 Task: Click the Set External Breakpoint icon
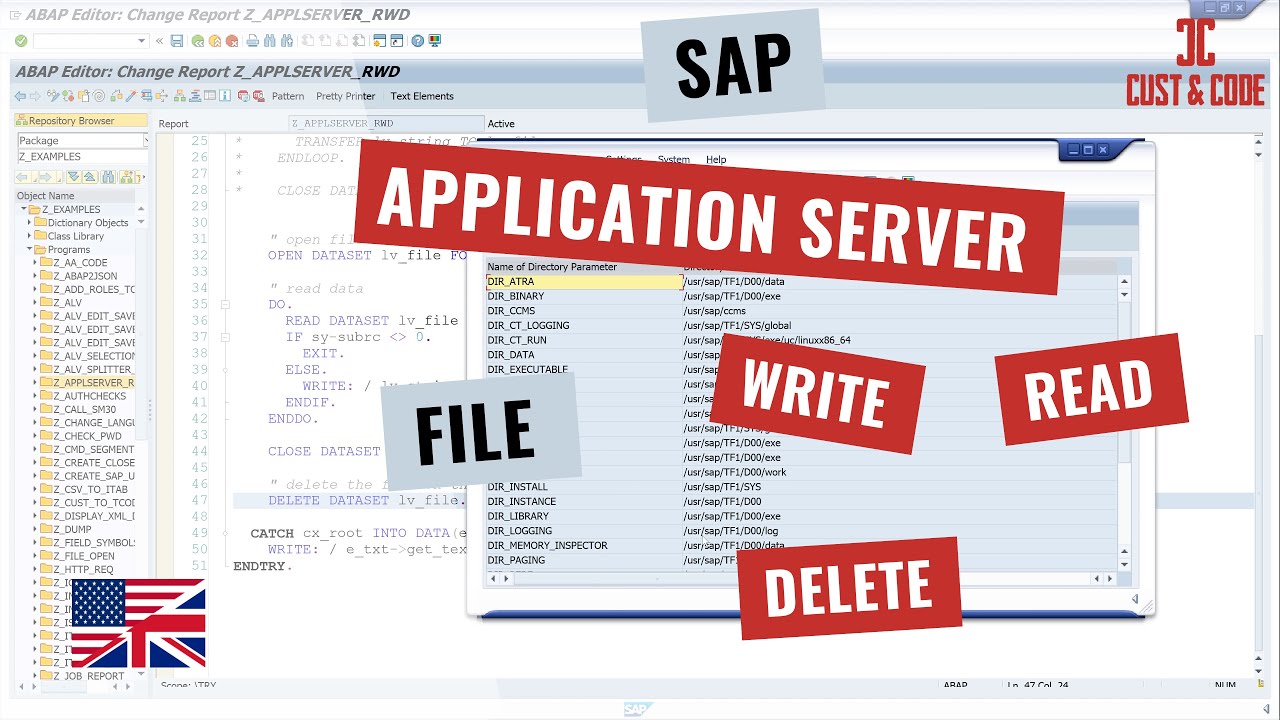click(x=258, y=96)
